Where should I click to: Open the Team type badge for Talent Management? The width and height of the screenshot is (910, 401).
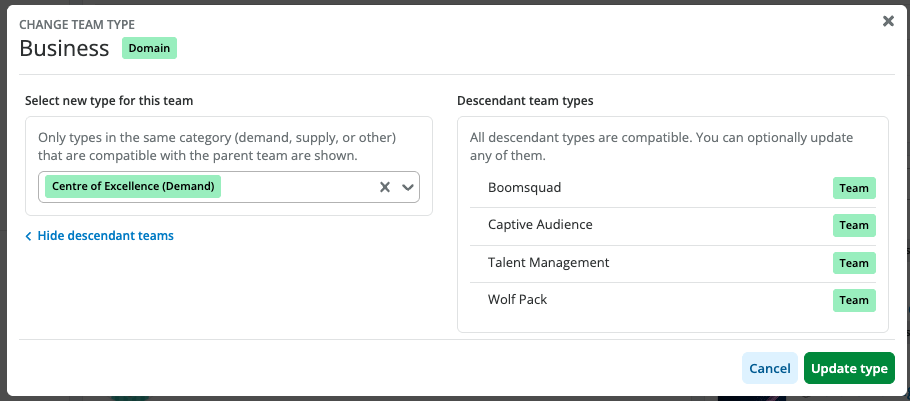[854, 263]
